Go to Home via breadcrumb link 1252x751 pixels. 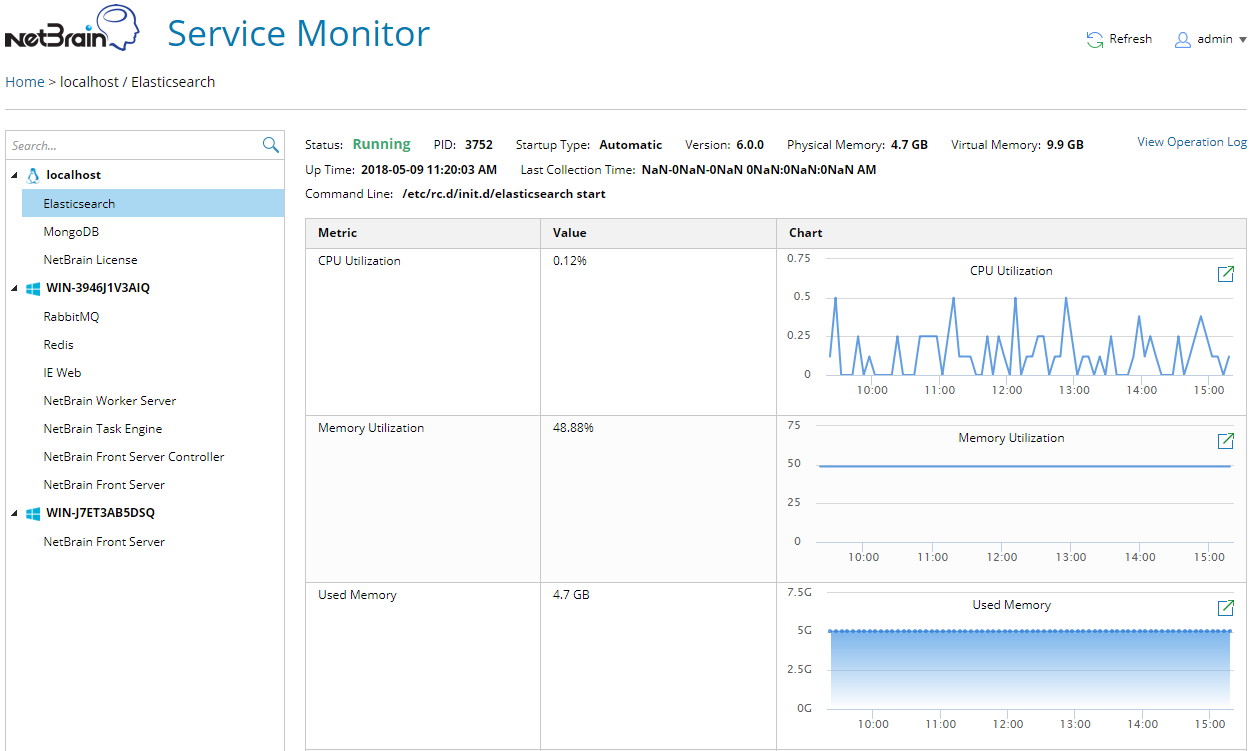click(24, 82)
